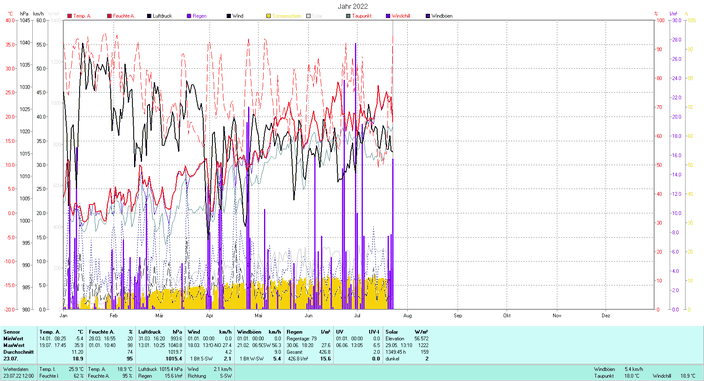Click the yellow Sonnenschein legend square
This screenshot has width=704, height=381.
coord(268,16)
